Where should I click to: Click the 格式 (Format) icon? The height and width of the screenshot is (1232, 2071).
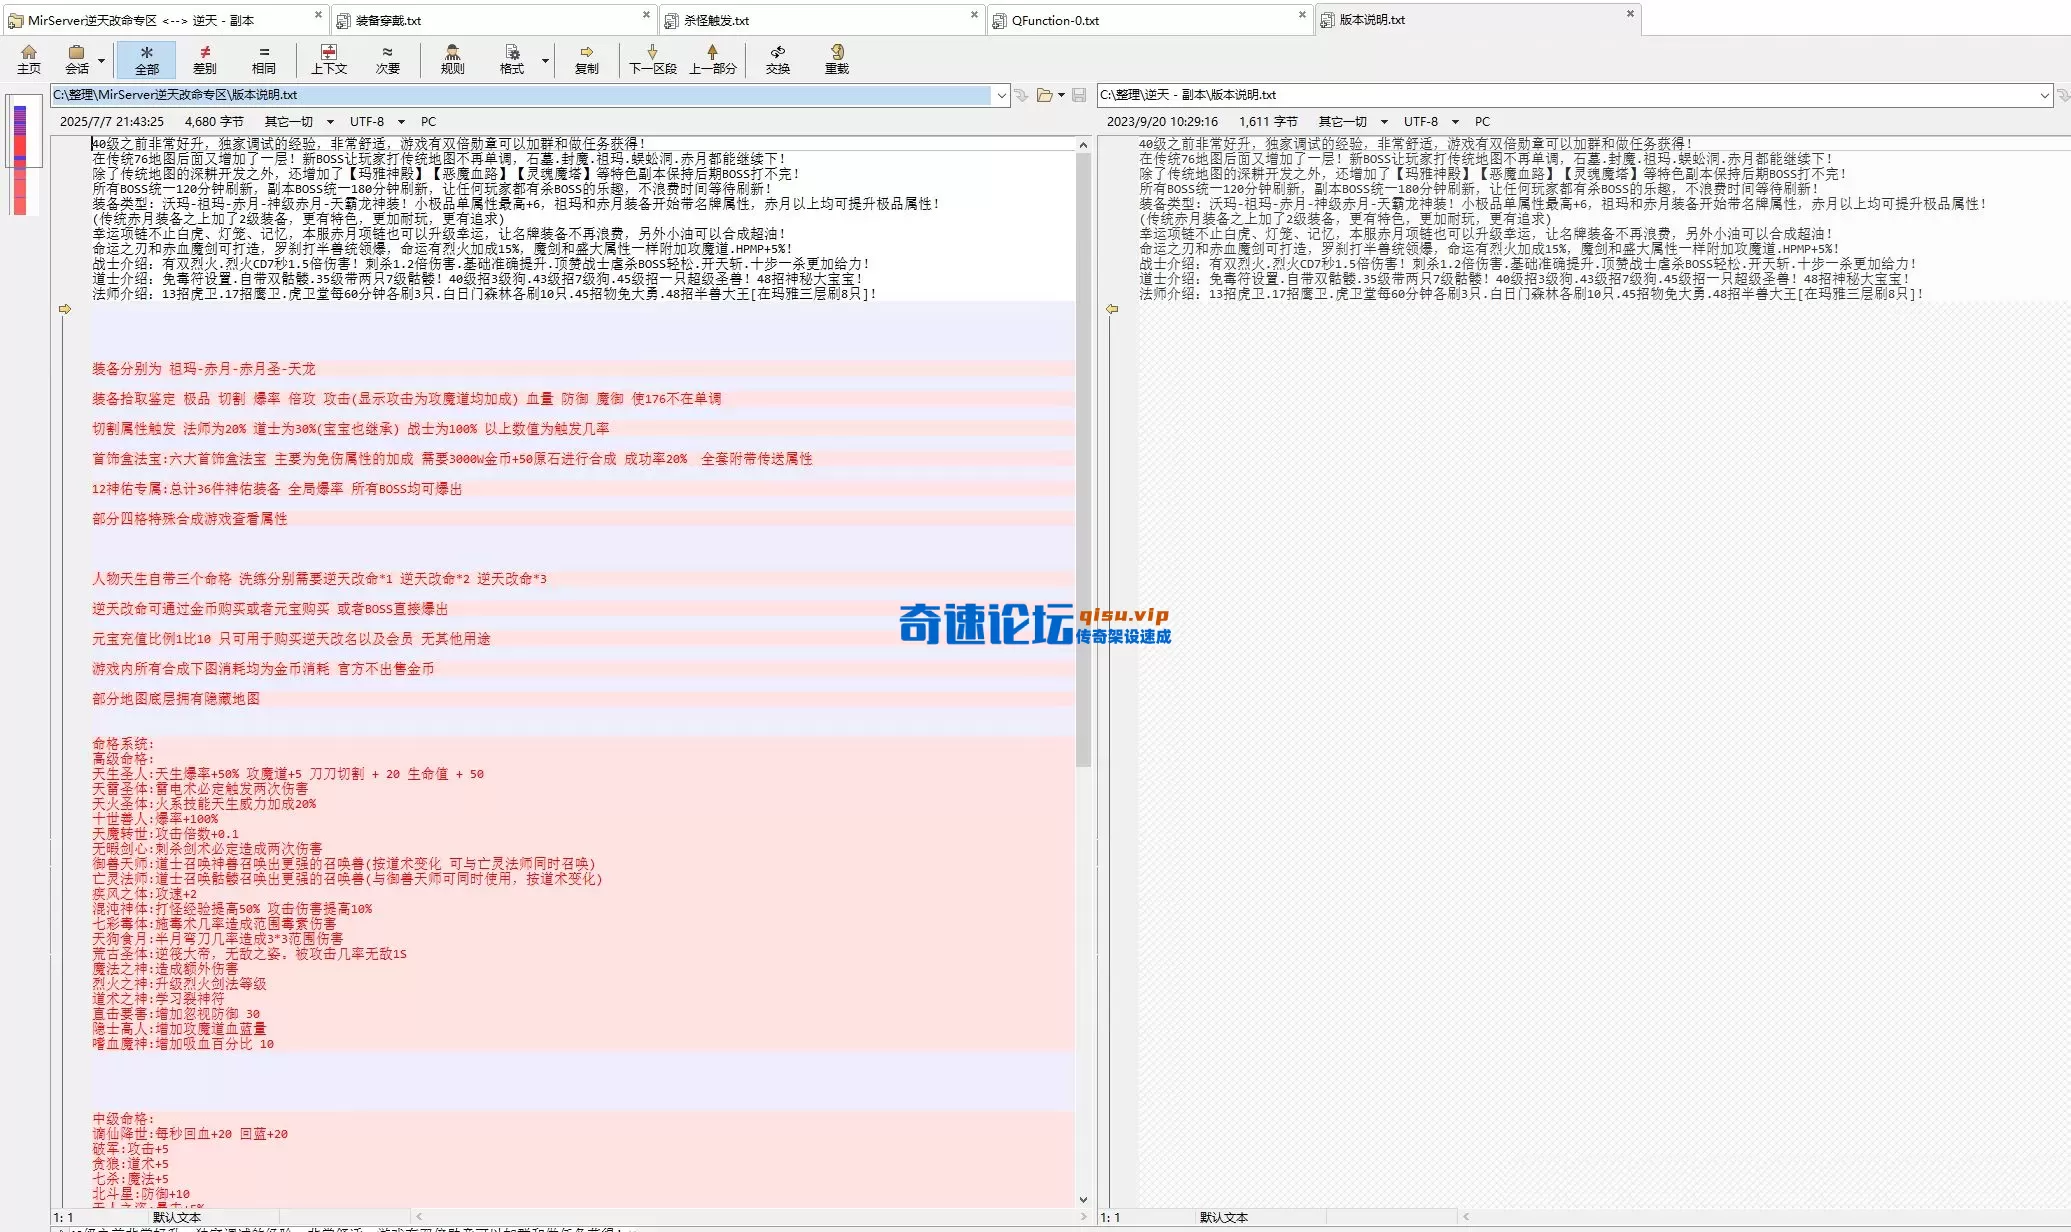[x=511, y=59]
